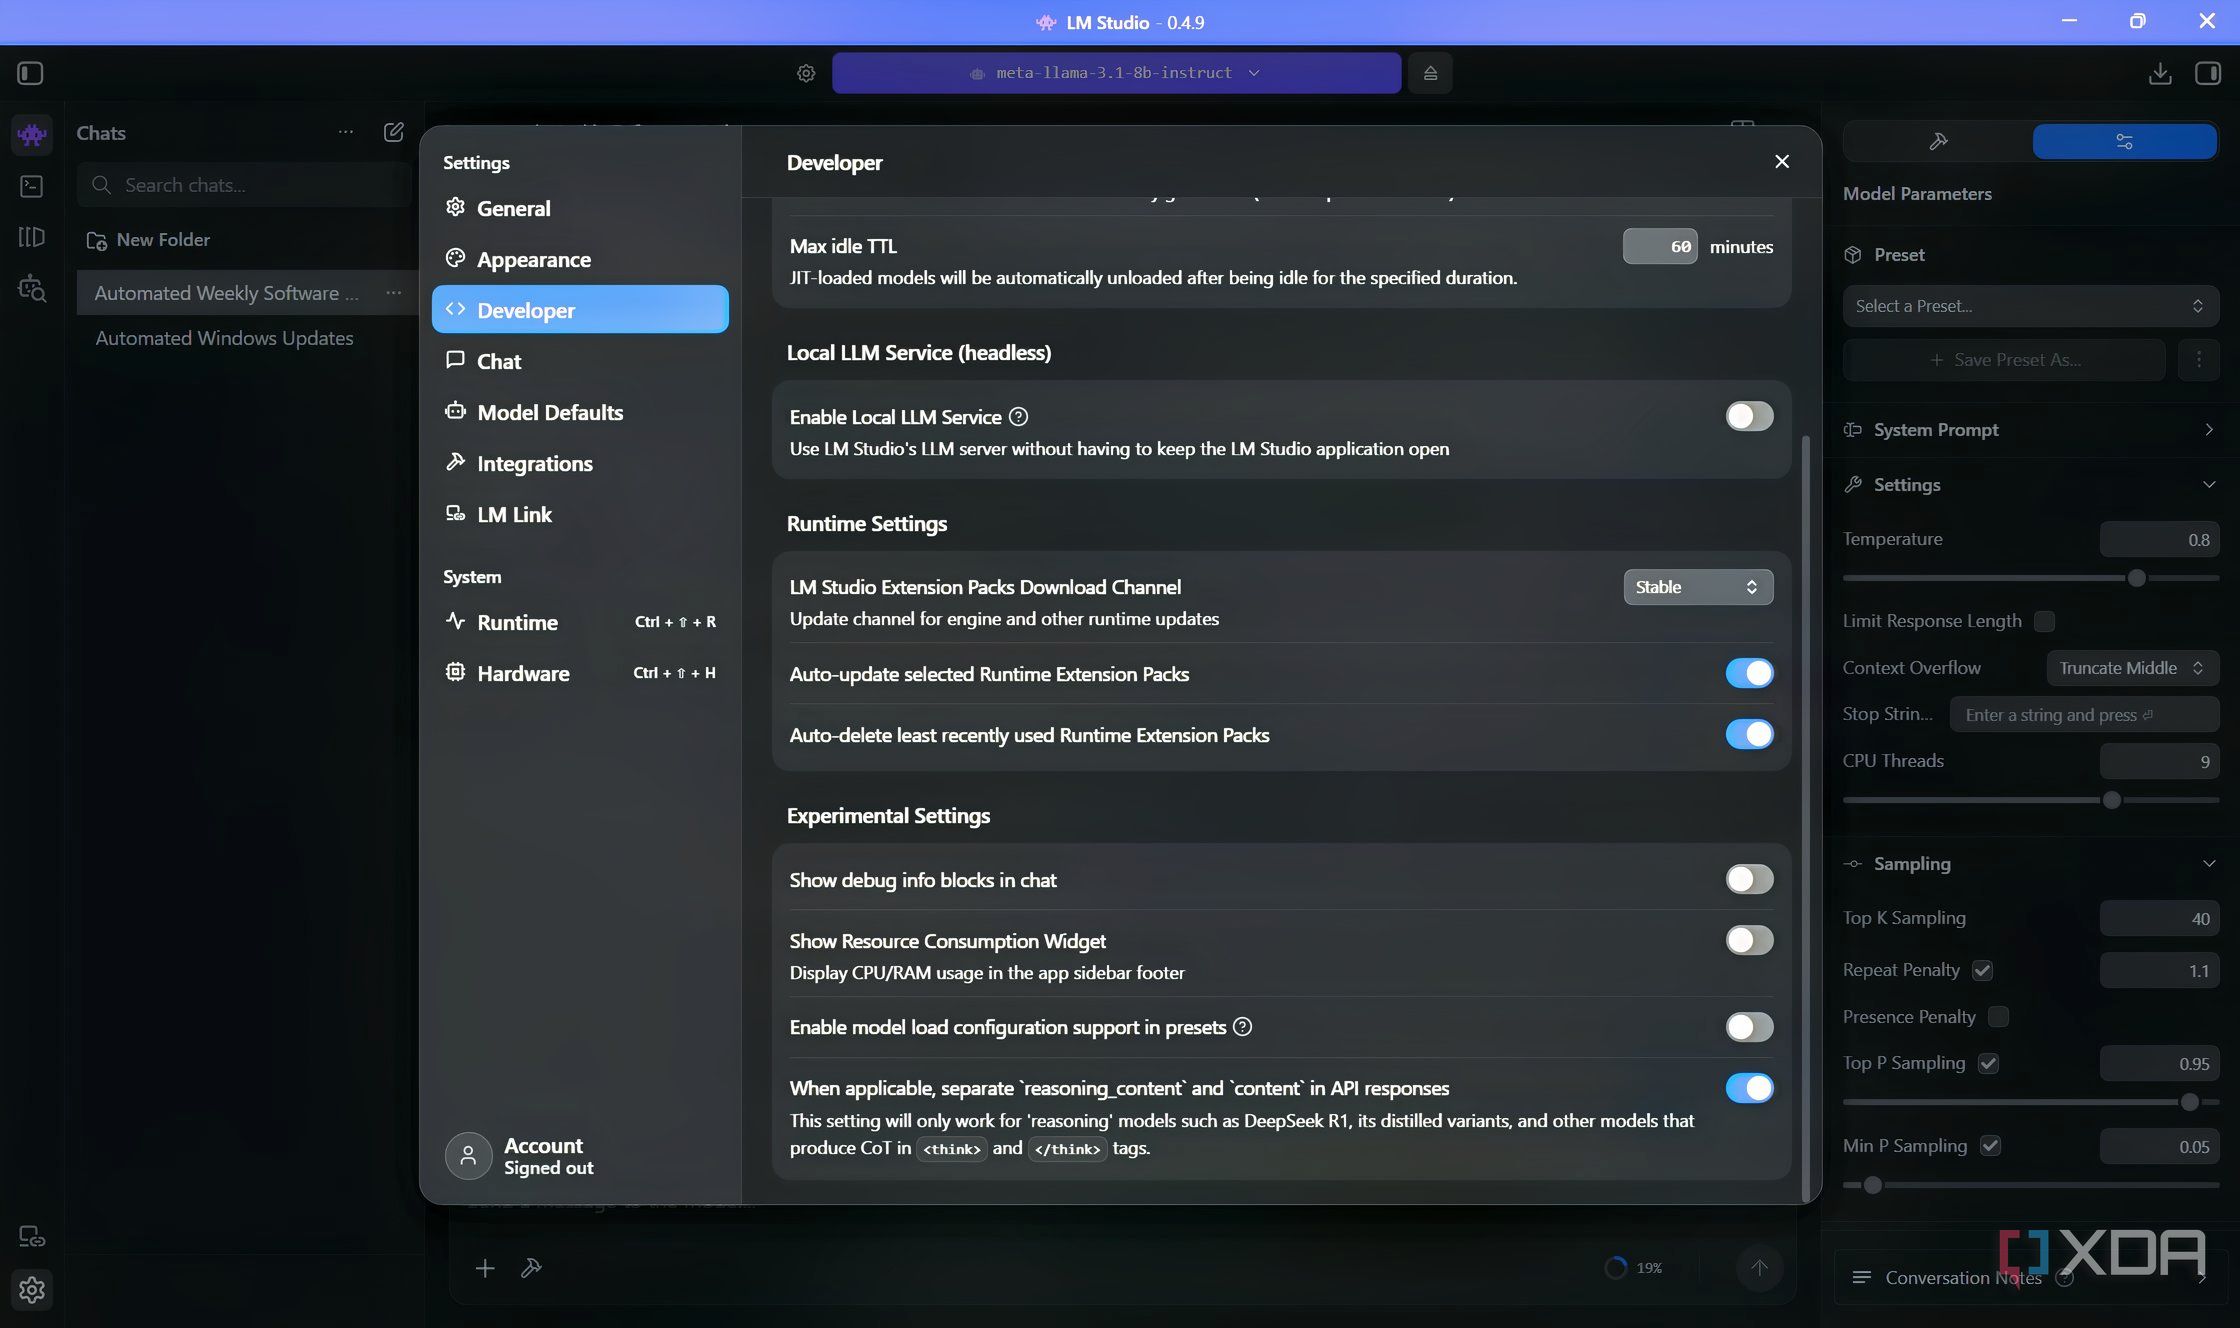This screenshot has height=1328, width=2240.
Task: Open the Select a Preset dropdown
Action: 2030,306
